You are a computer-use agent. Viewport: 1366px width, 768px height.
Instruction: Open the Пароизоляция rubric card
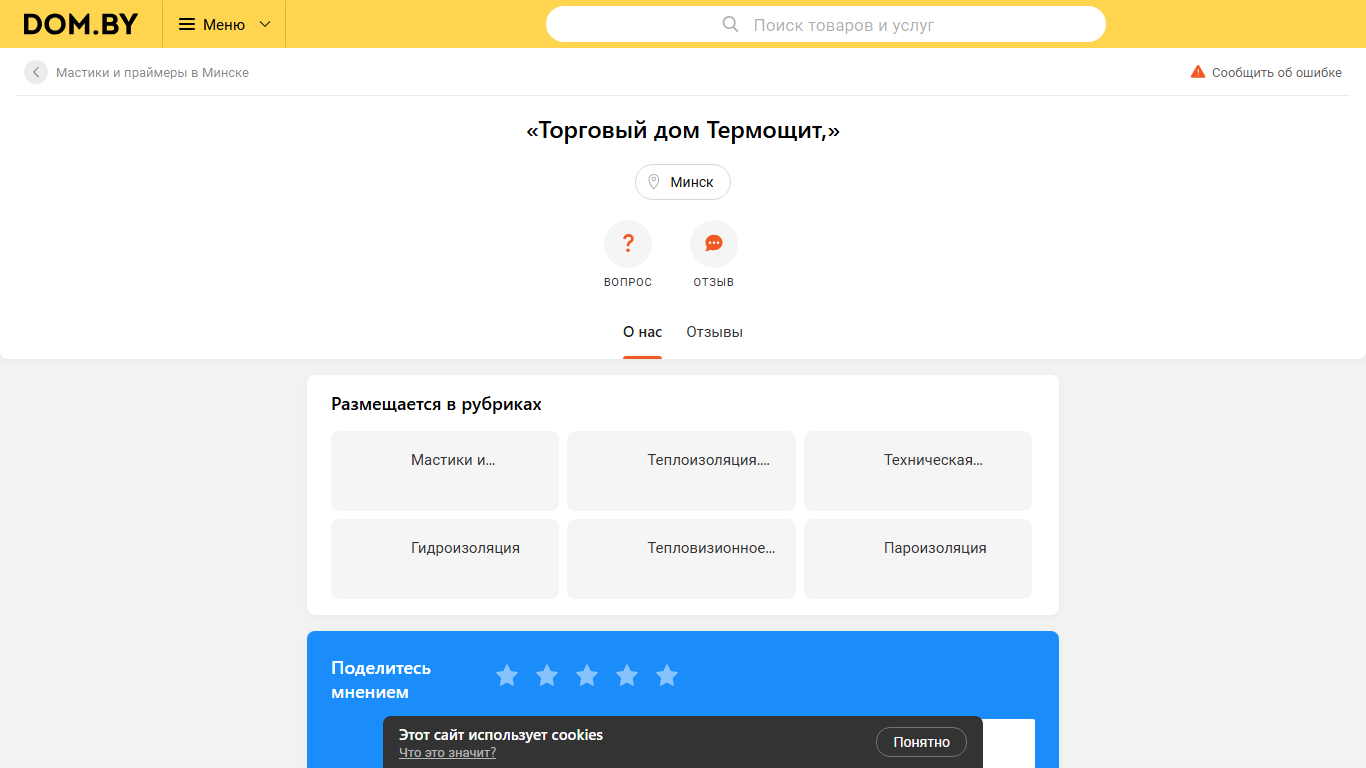coord(918,559)
